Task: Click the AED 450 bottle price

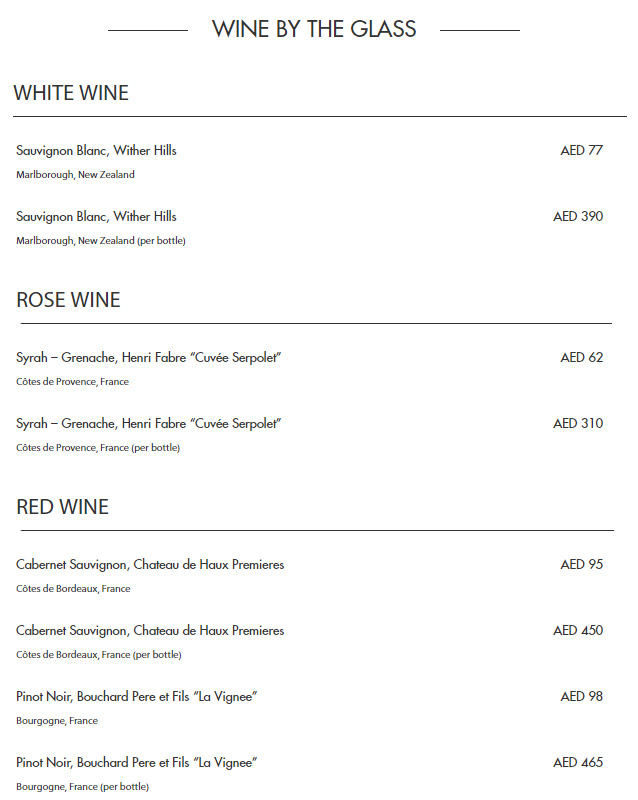Action: click(578, 631)
